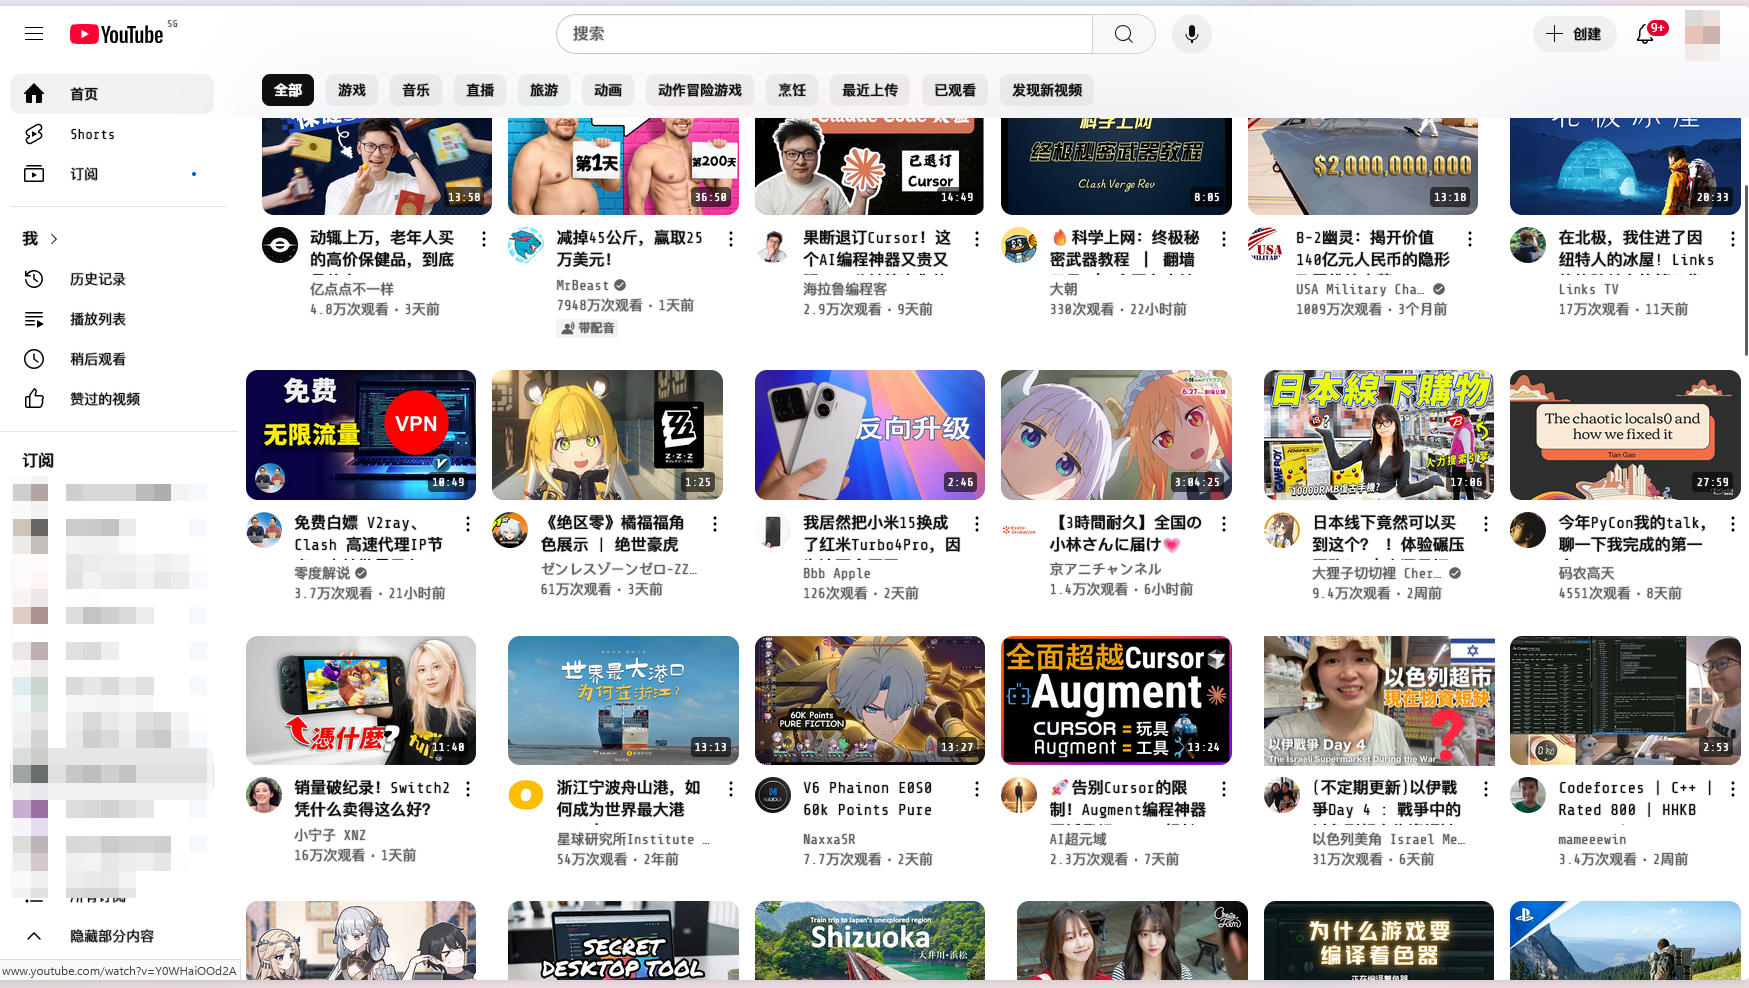Play the 反向升级 phone thumbnail

(x=870, y=435)
